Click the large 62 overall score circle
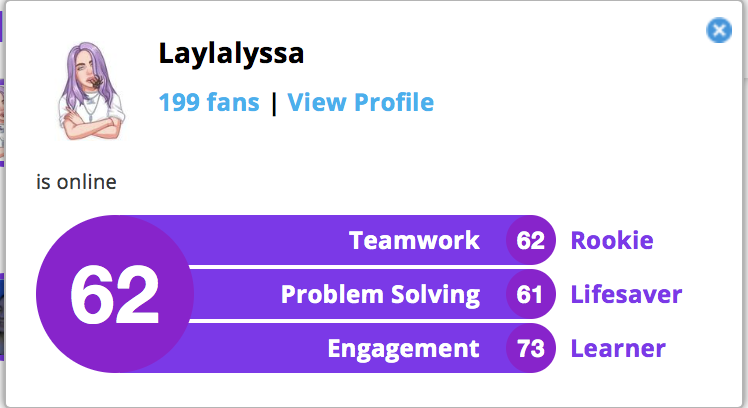748x408 pixels. point(115,294)
